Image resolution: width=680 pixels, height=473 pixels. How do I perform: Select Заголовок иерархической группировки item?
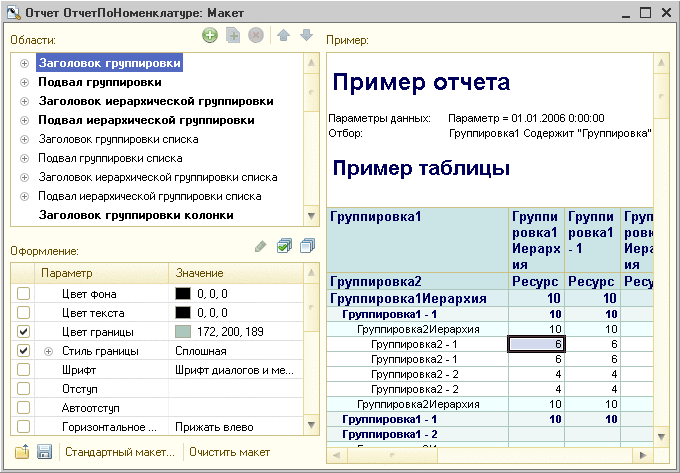pyautogui.click(x=156, y=101)
